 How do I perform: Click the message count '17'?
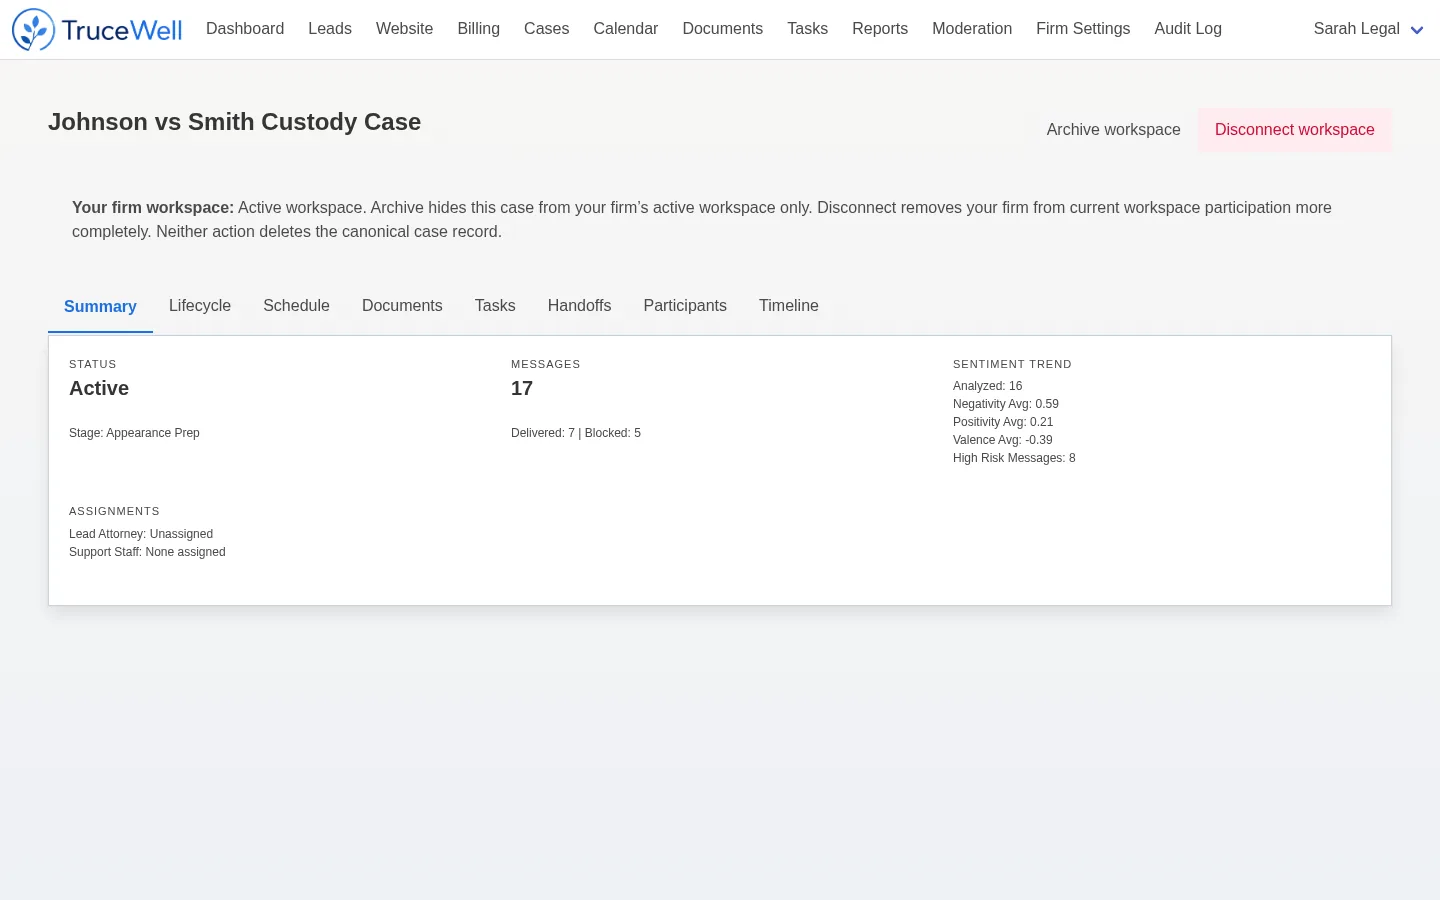click(522, 388)
